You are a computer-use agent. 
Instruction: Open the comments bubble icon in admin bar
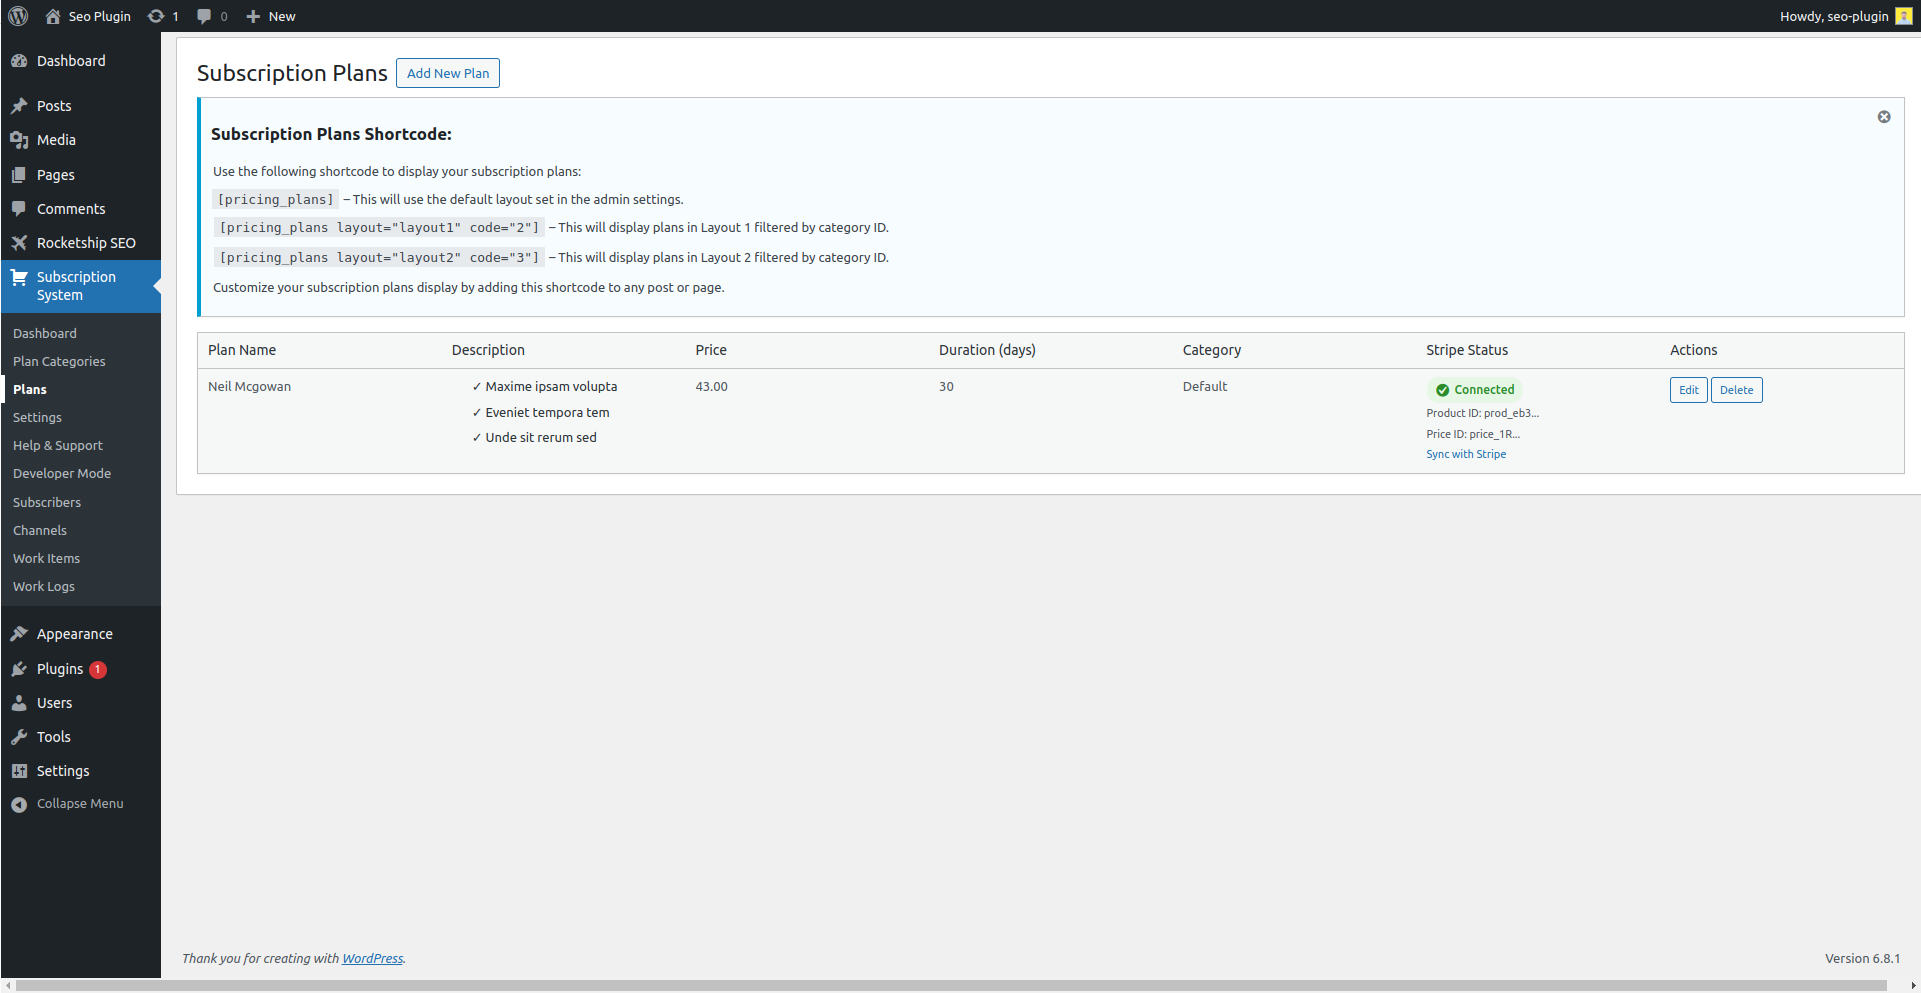(204, 16)
